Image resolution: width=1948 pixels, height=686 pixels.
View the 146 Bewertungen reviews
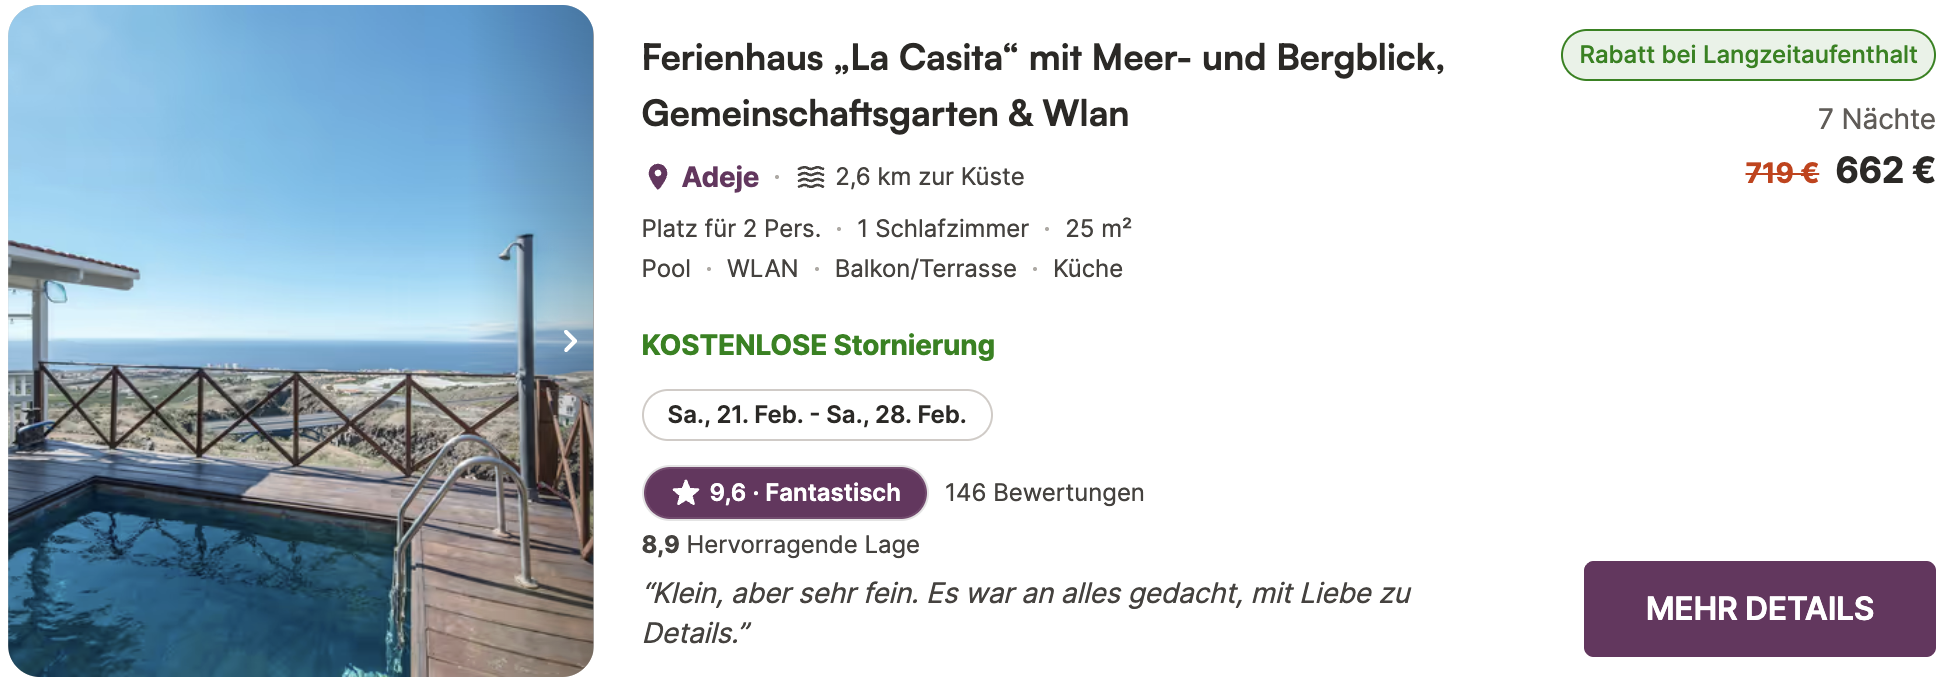pyautogui.click(x=1044, y=493)
